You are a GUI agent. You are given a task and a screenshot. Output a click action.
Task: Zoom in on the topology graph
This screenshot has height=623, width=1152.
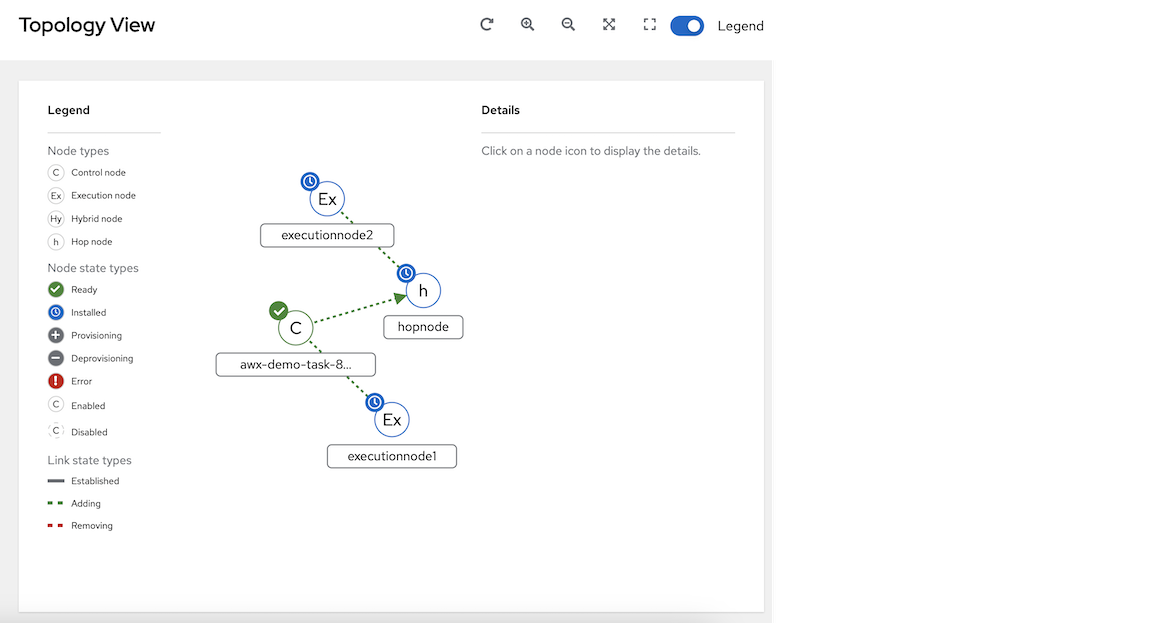tap(528, 25)
